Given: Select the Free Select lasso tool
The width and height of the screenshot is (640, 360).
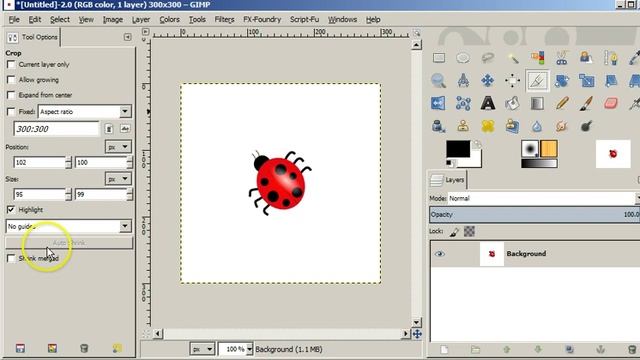Looking at the screenshot, I should click(x=488, y=58).
